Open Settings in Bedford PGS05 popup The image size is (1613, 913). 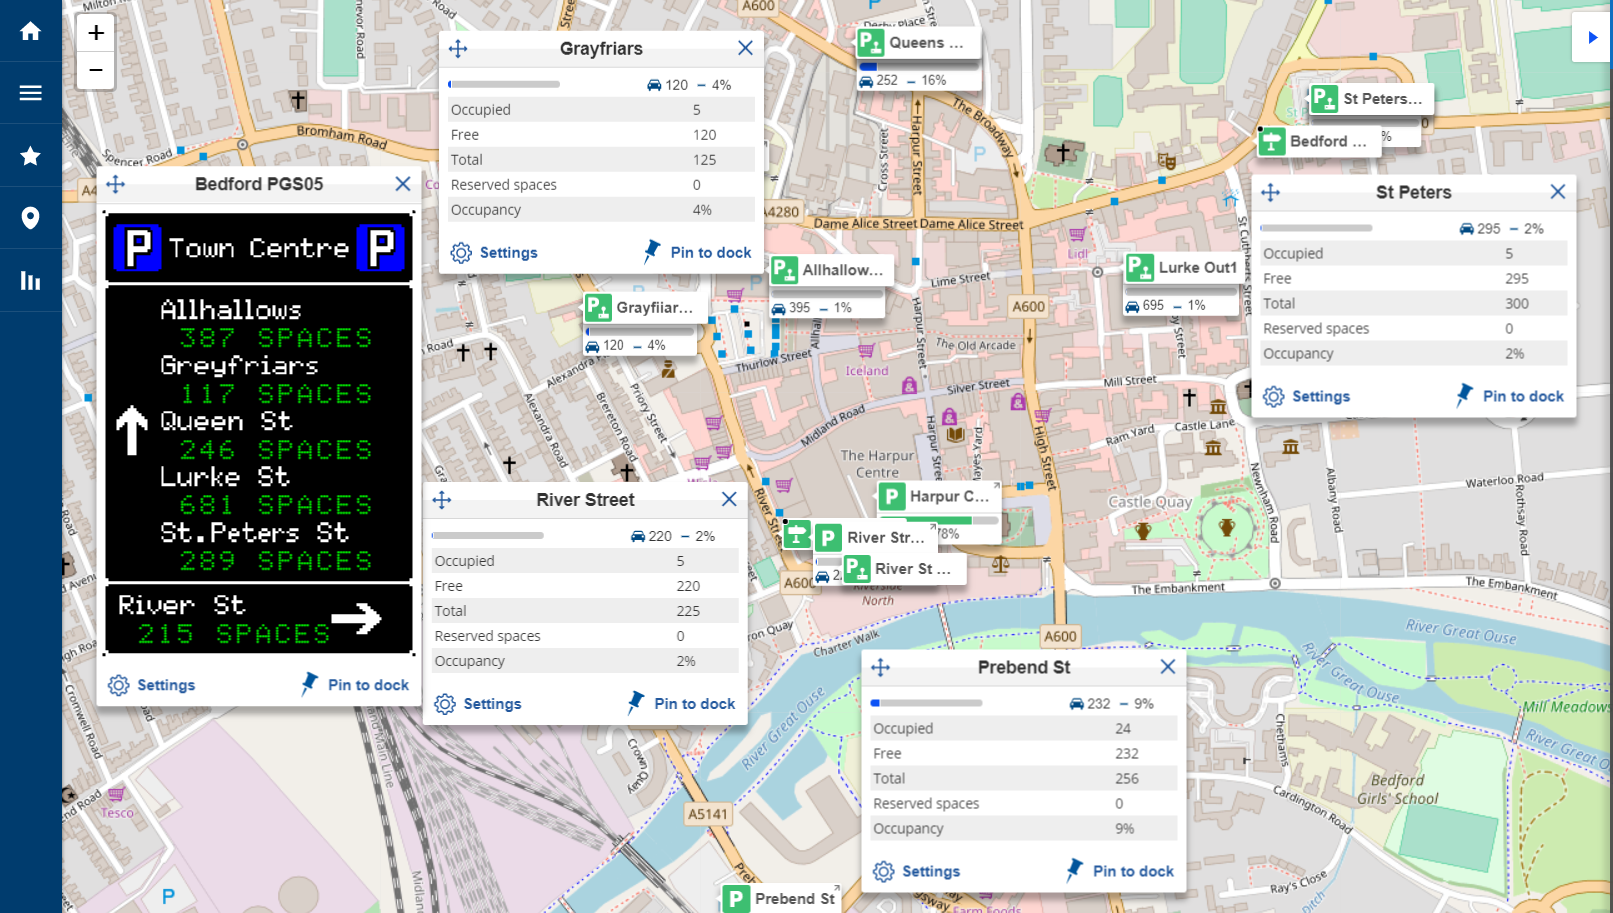tap(152, 685)
